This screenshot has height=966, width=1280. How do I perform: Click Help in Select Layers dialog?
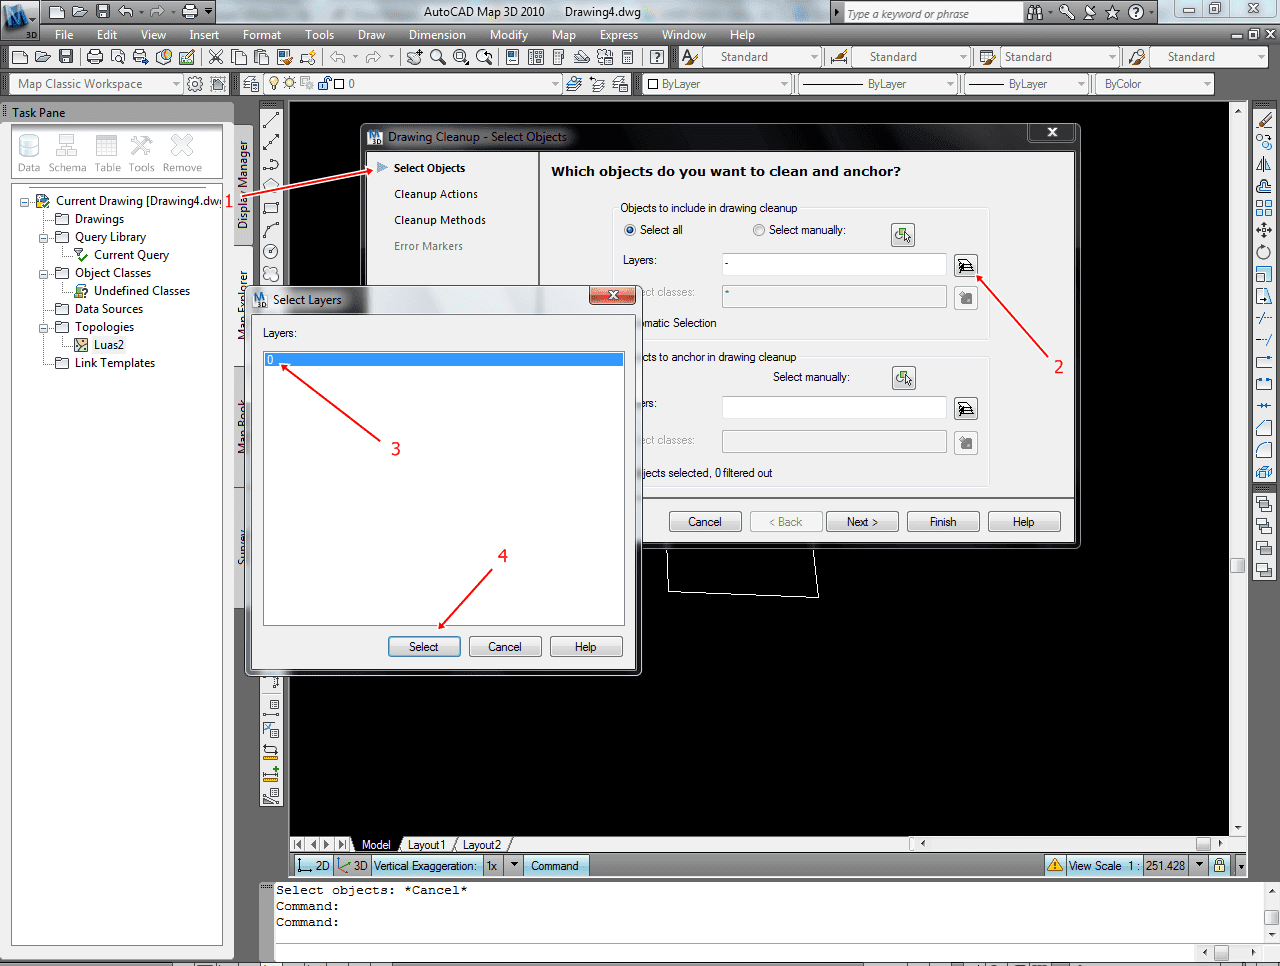(586, 647)
